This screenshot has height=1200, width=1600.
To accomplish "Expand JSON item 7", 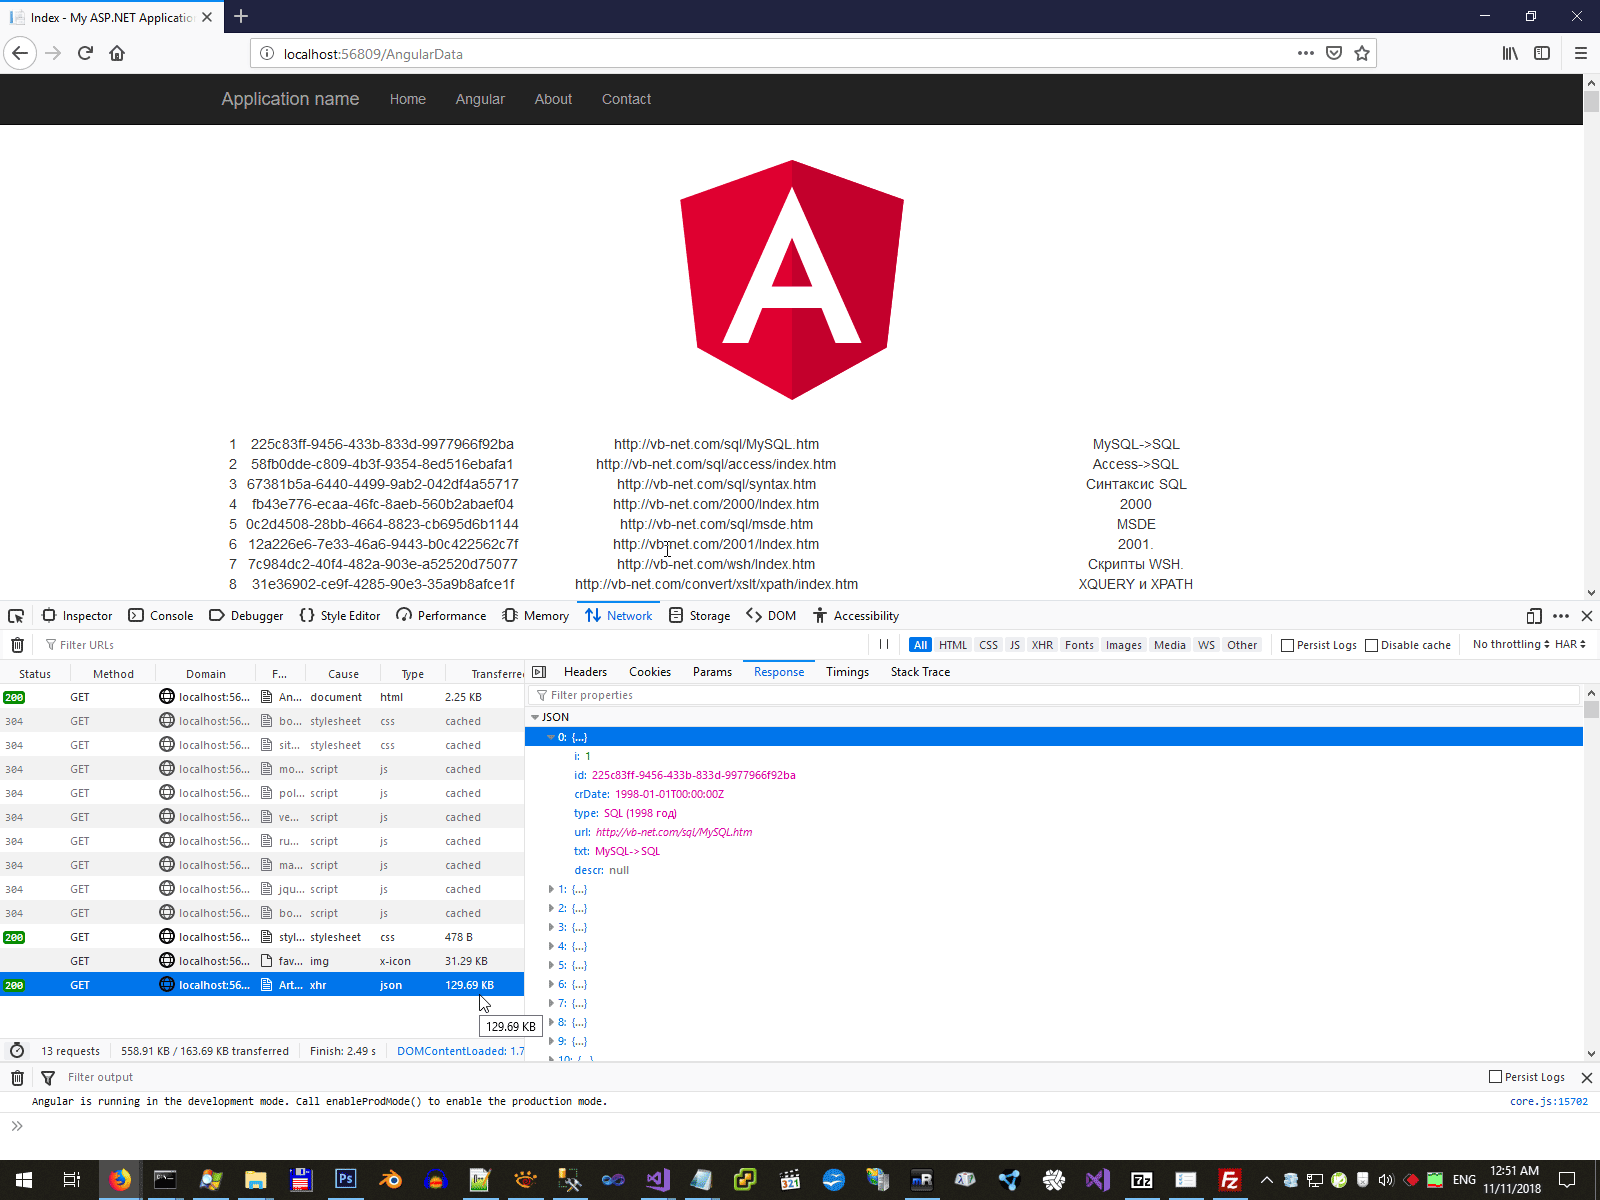I will click(x=551, y=1003).
